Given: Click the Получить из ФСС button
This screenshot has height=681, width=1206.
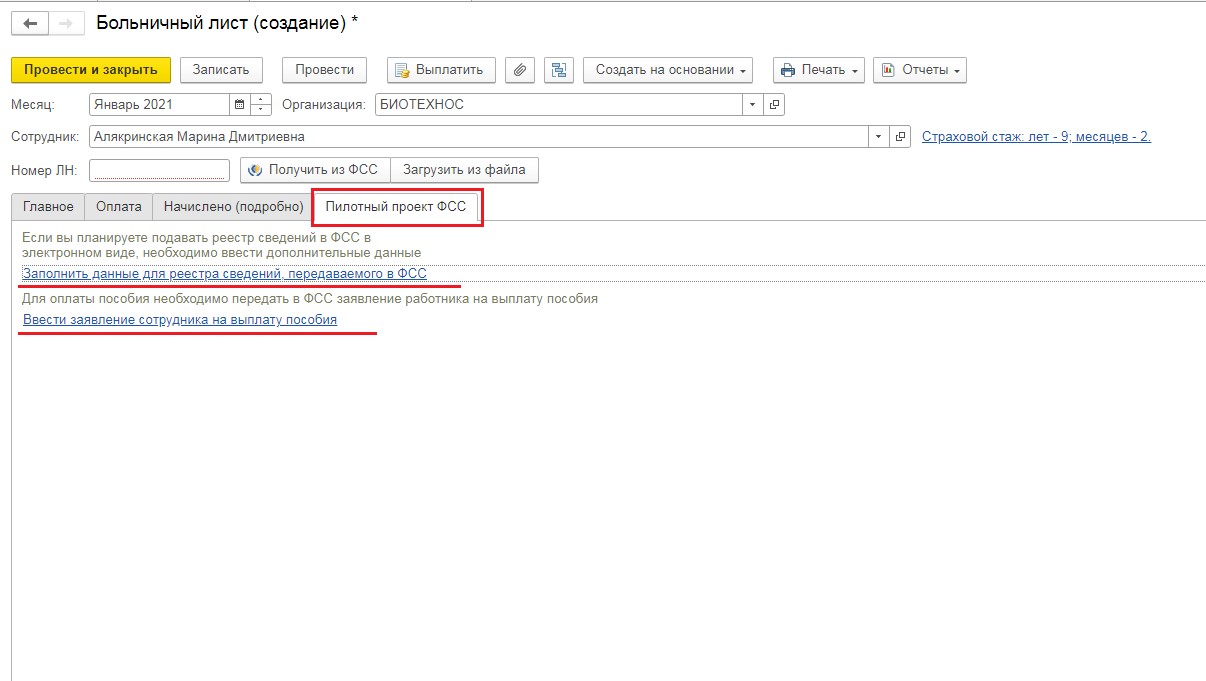Looking at the screenshot, I should 314,170.
